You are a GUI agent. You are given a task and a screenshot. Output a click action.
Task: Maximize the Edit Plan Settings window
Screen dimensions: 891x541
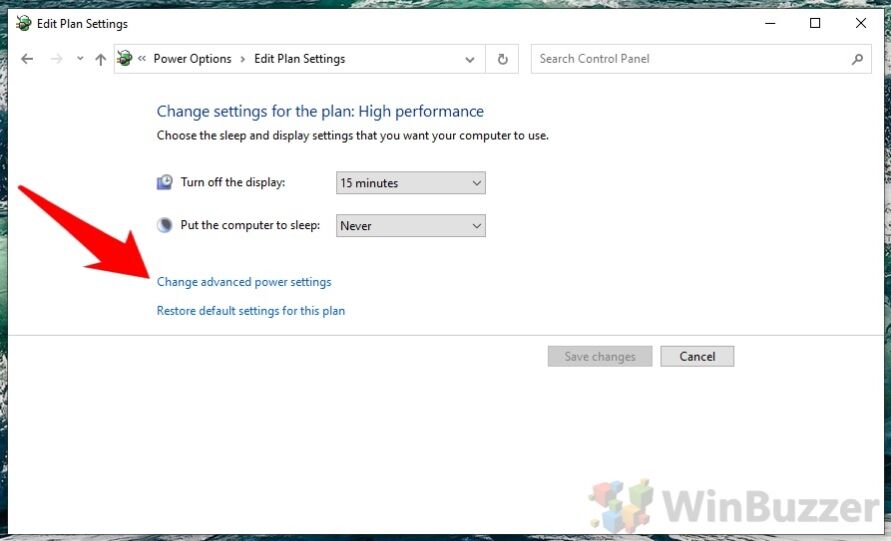point(815,23)
